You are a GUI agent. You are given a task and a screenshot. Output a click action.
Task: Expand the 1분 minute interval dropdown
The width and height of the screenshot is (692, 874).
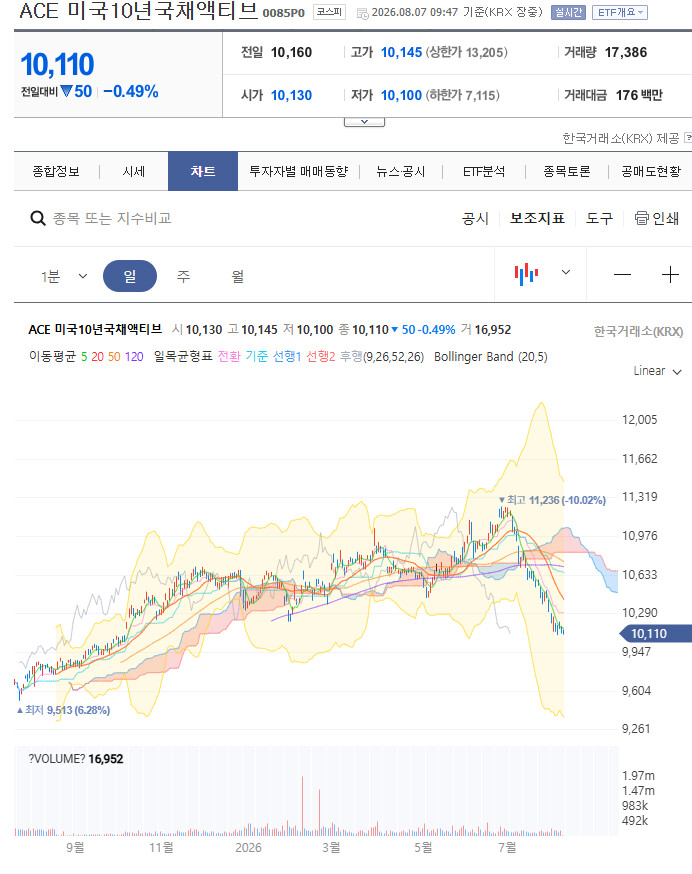pos(64,276)
